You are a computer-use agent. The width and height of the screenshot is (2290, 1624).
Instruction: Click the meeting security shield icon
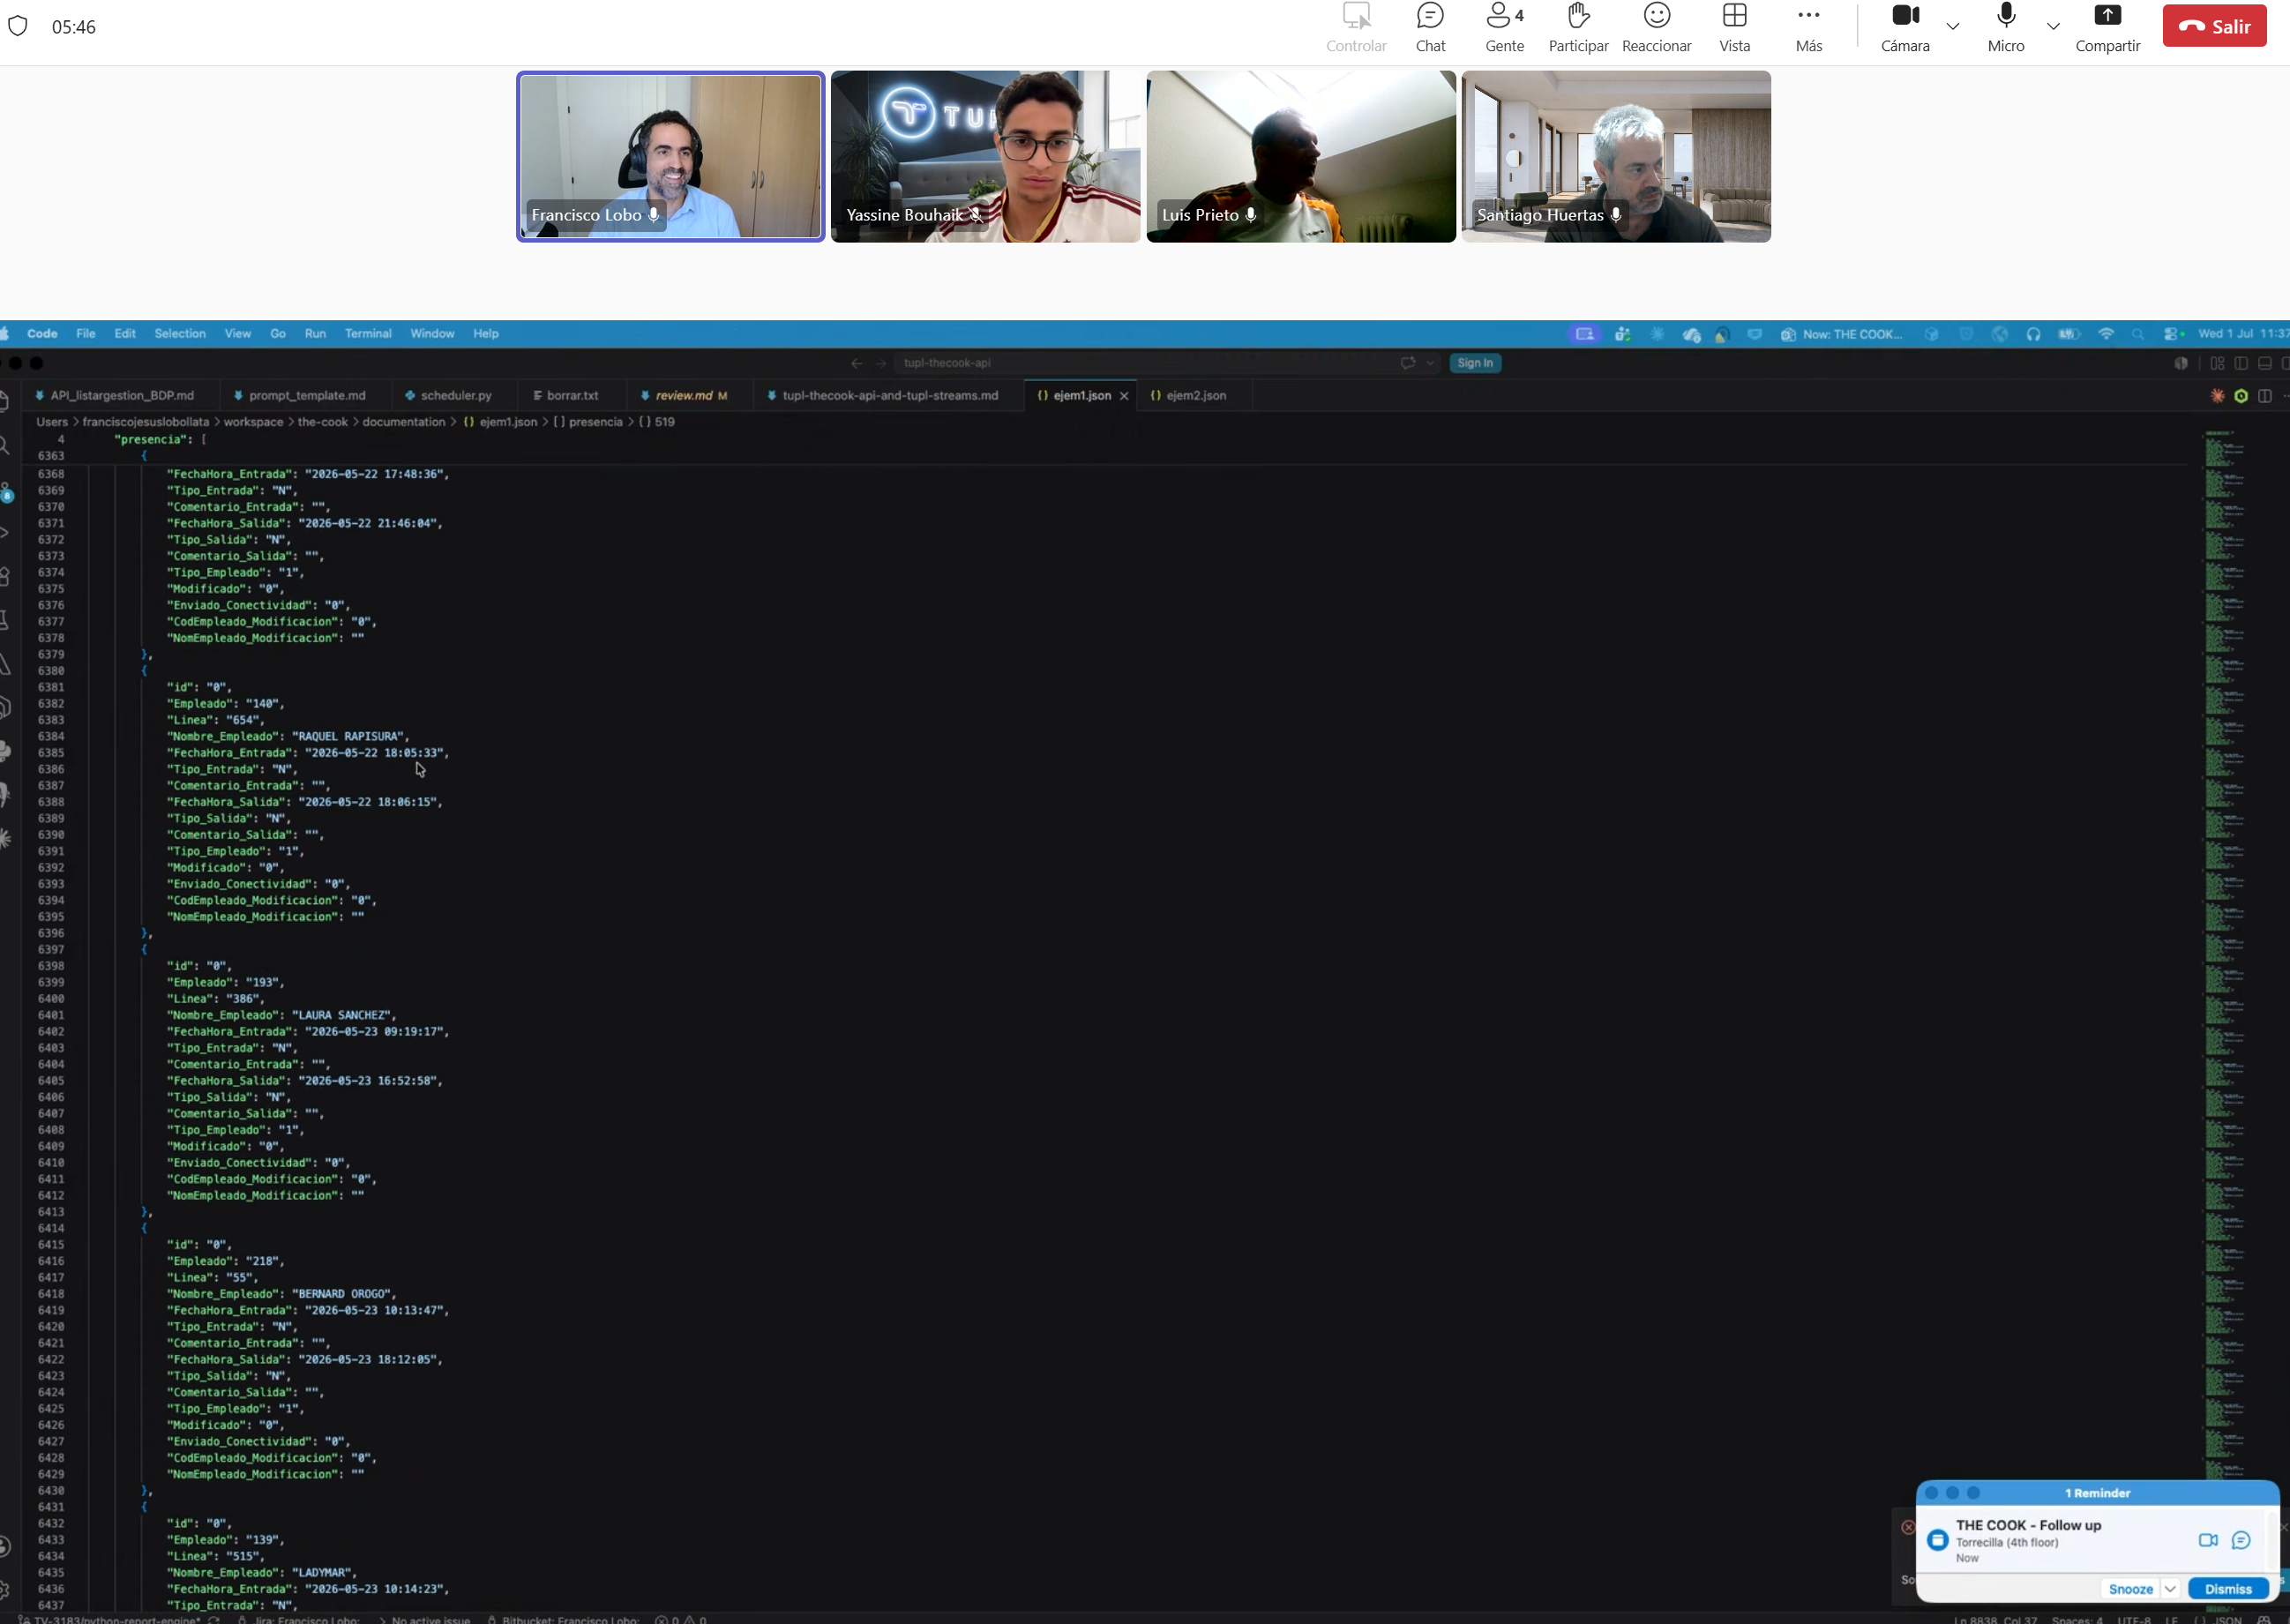coord(18,26)
